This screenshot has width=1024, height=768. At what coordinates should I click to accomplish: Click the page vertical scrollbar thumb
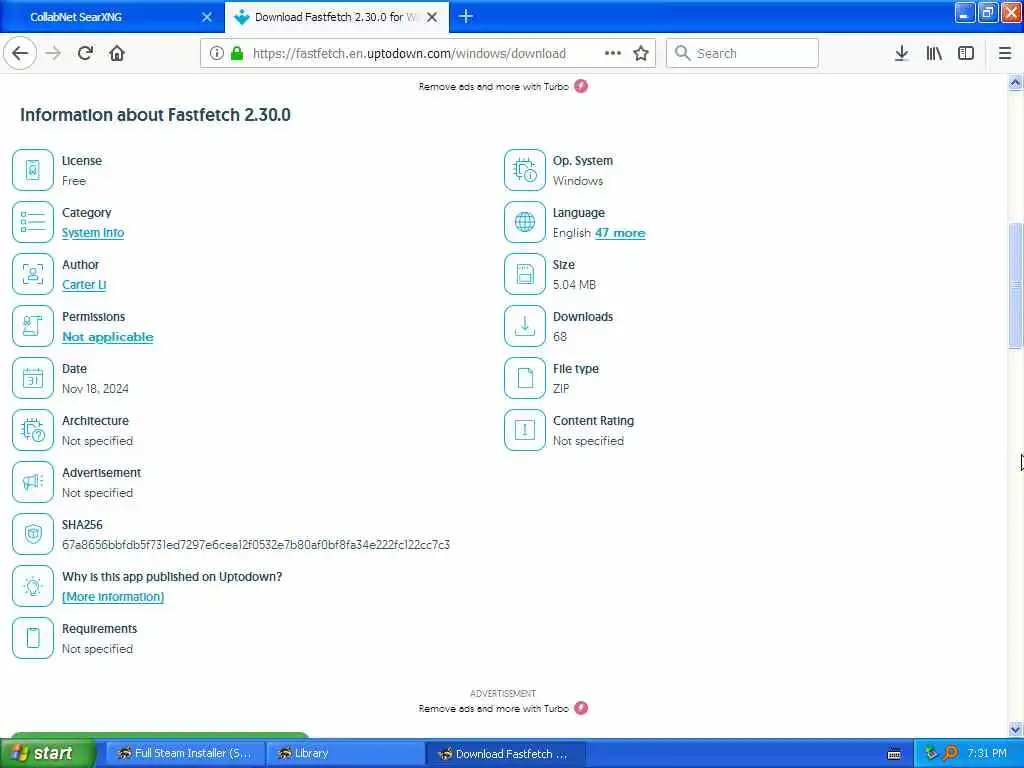(x=1015, y=286)
